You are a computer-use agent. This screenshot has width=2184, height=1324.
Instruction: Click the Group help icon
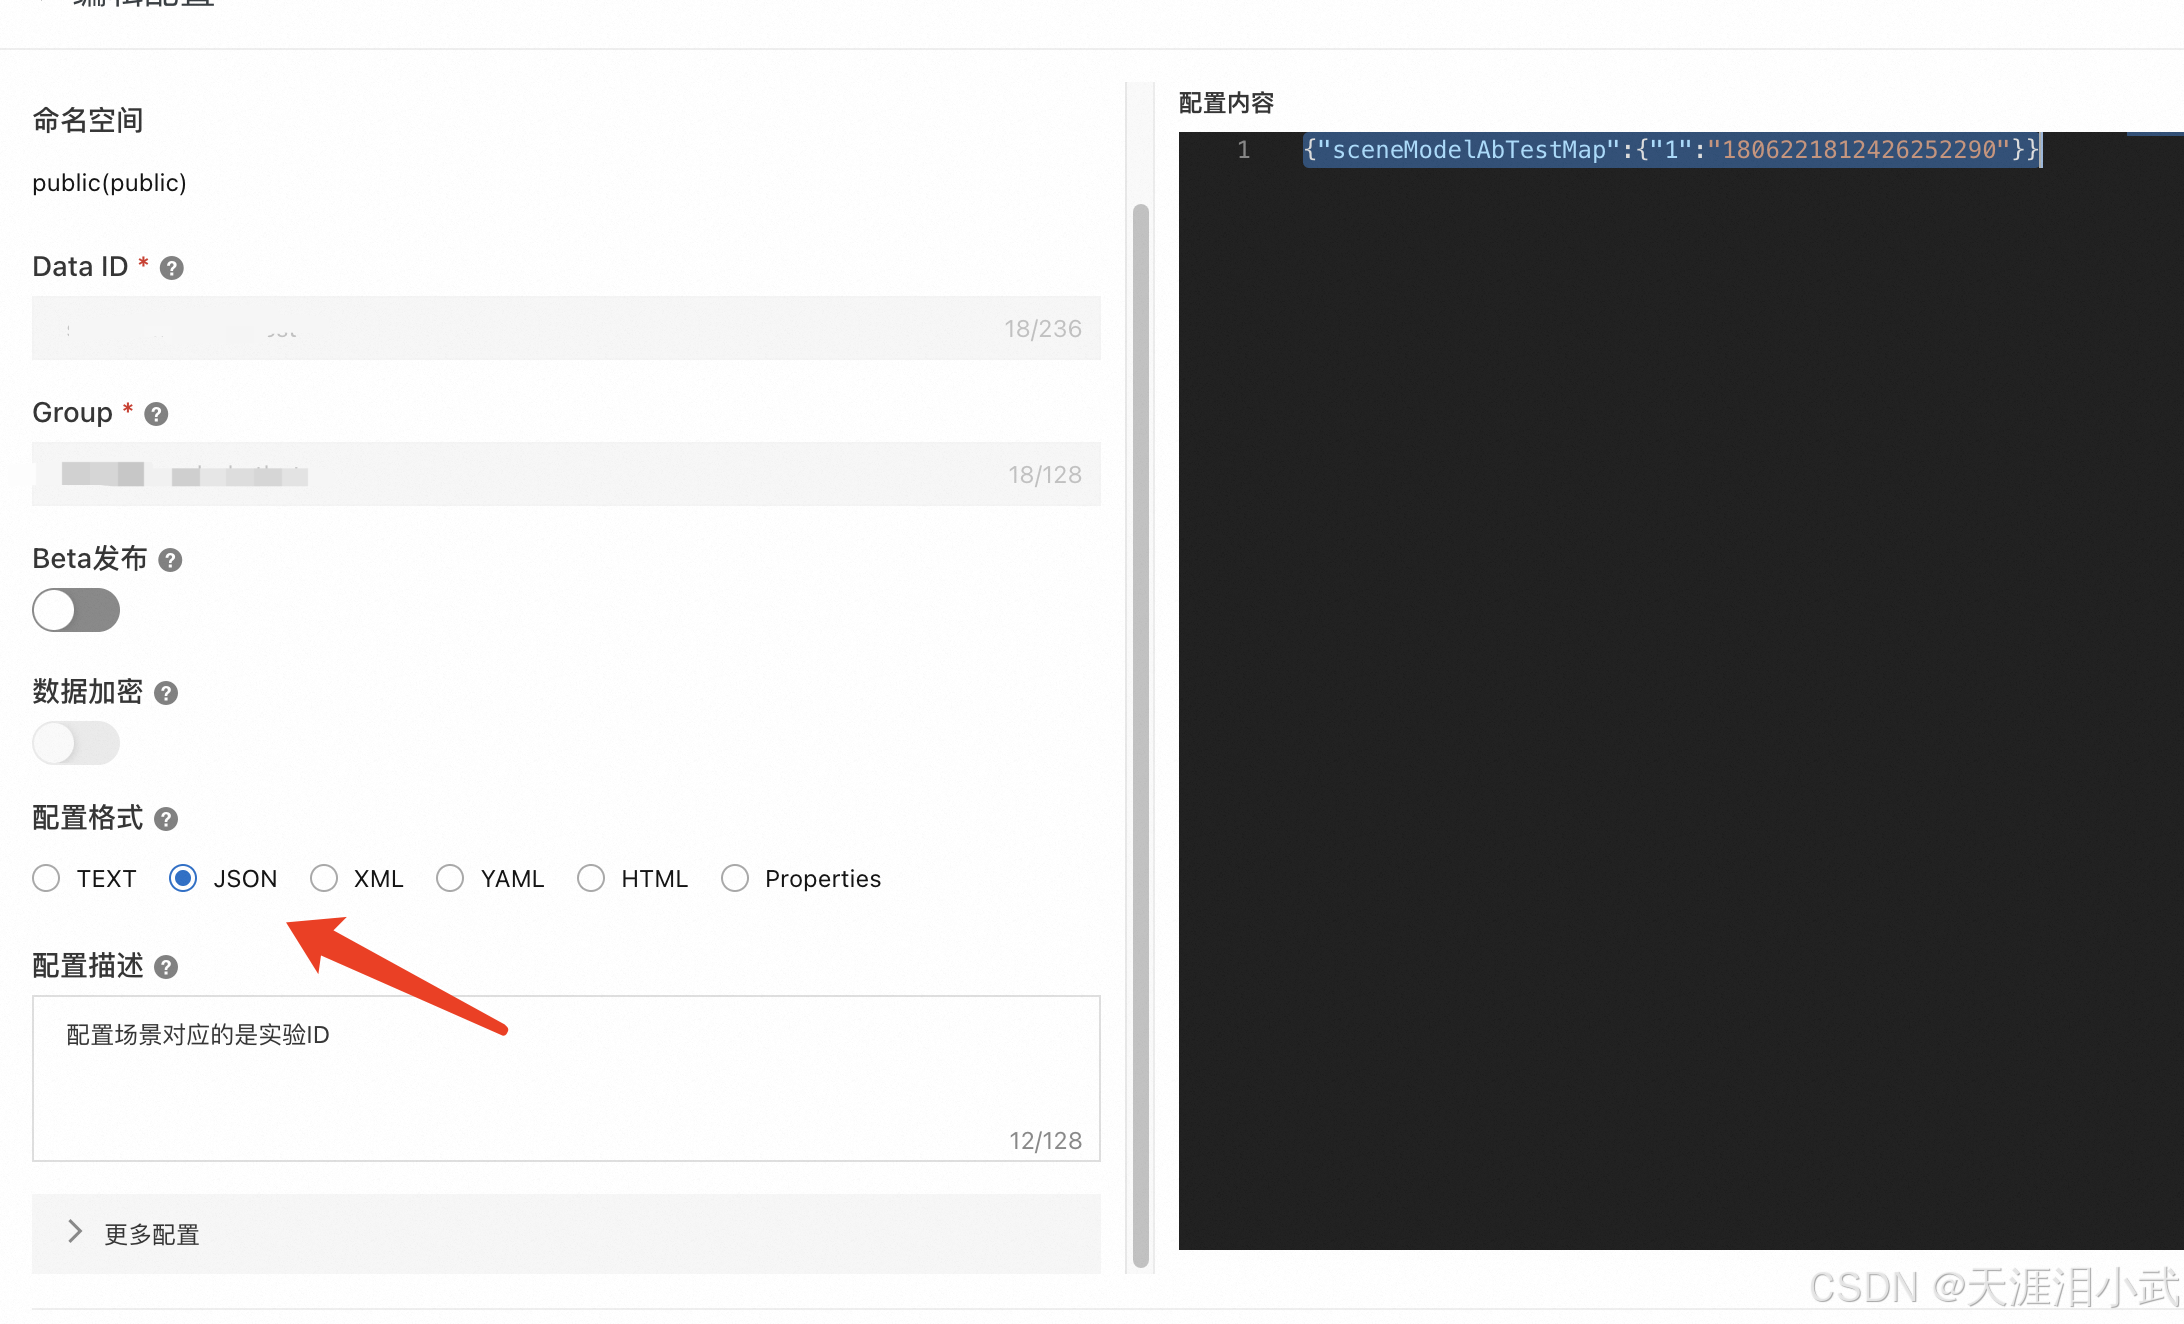point(155,413)
